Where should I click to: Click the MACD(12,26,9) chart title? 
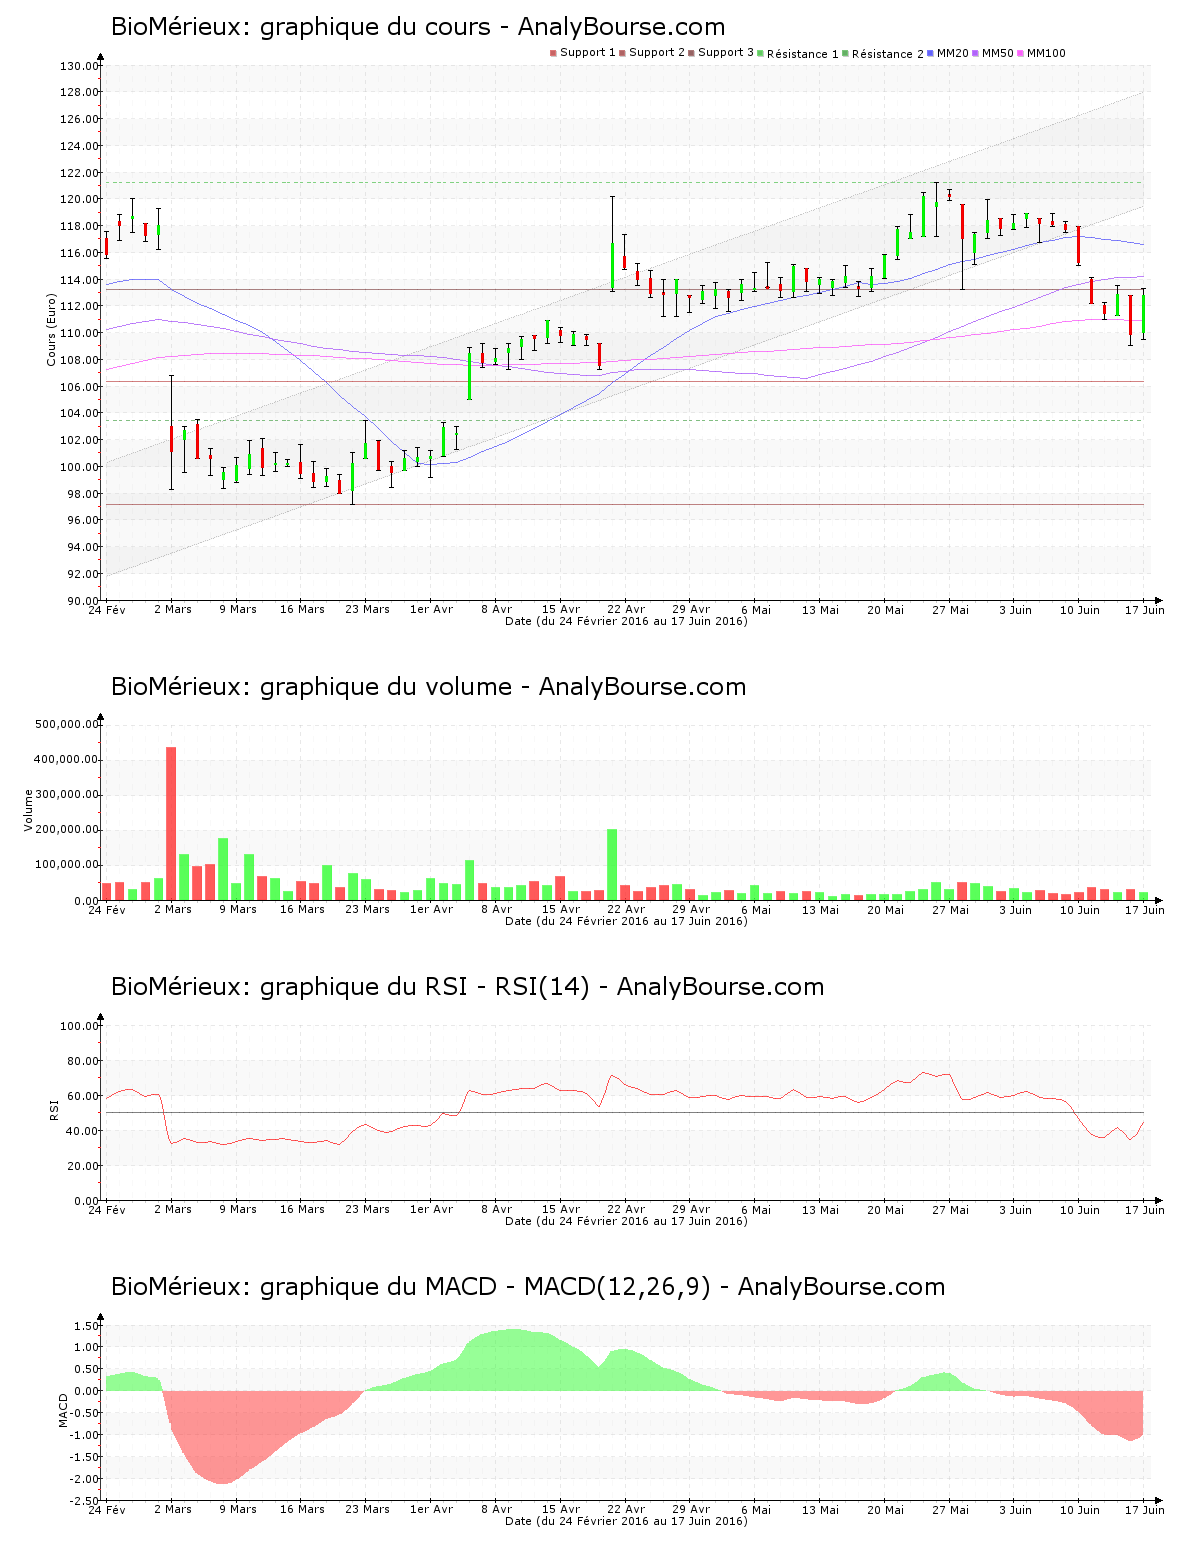coord(527,1287)
